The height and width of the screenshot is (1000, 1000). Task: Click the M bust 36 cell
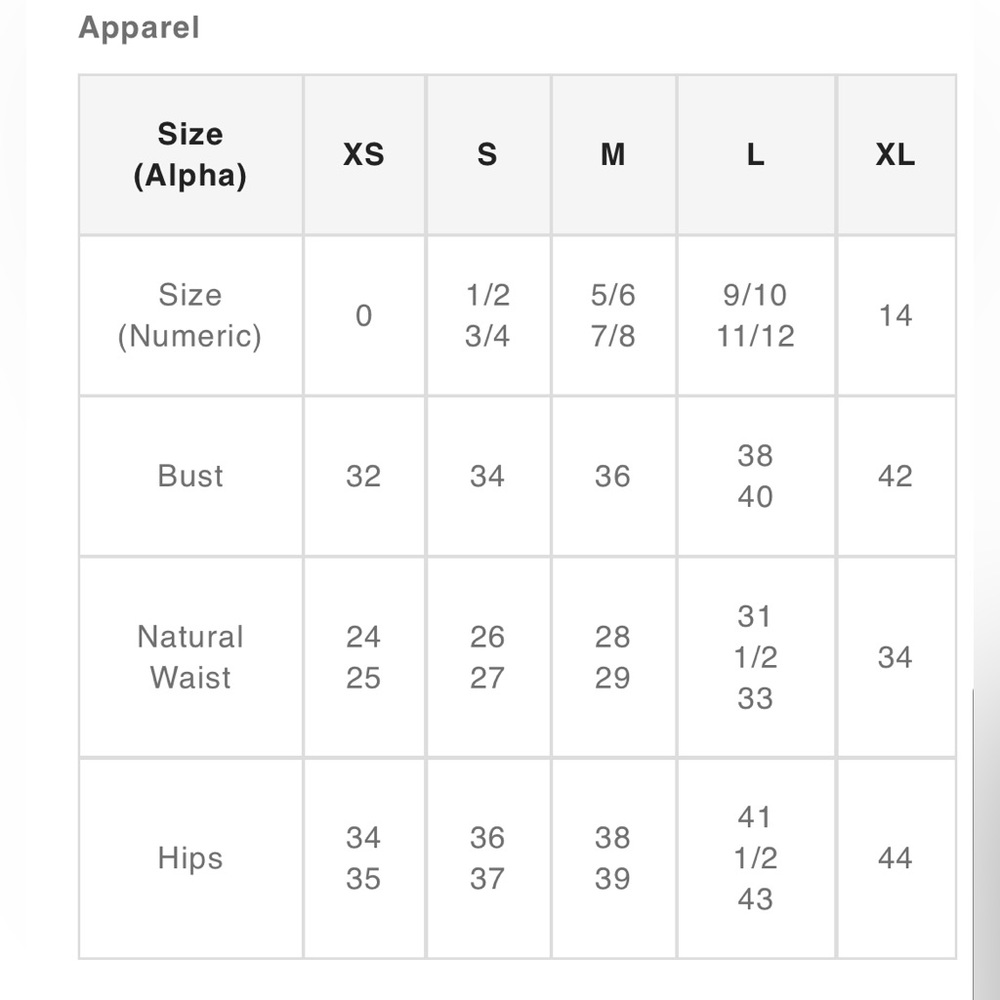[612, 476]
